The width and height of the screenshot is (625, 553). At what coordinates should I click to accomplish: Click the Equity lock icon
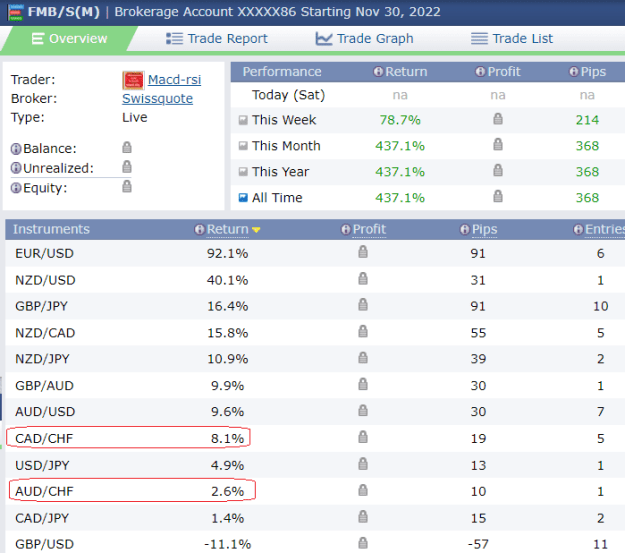click(x=127, y=186)
